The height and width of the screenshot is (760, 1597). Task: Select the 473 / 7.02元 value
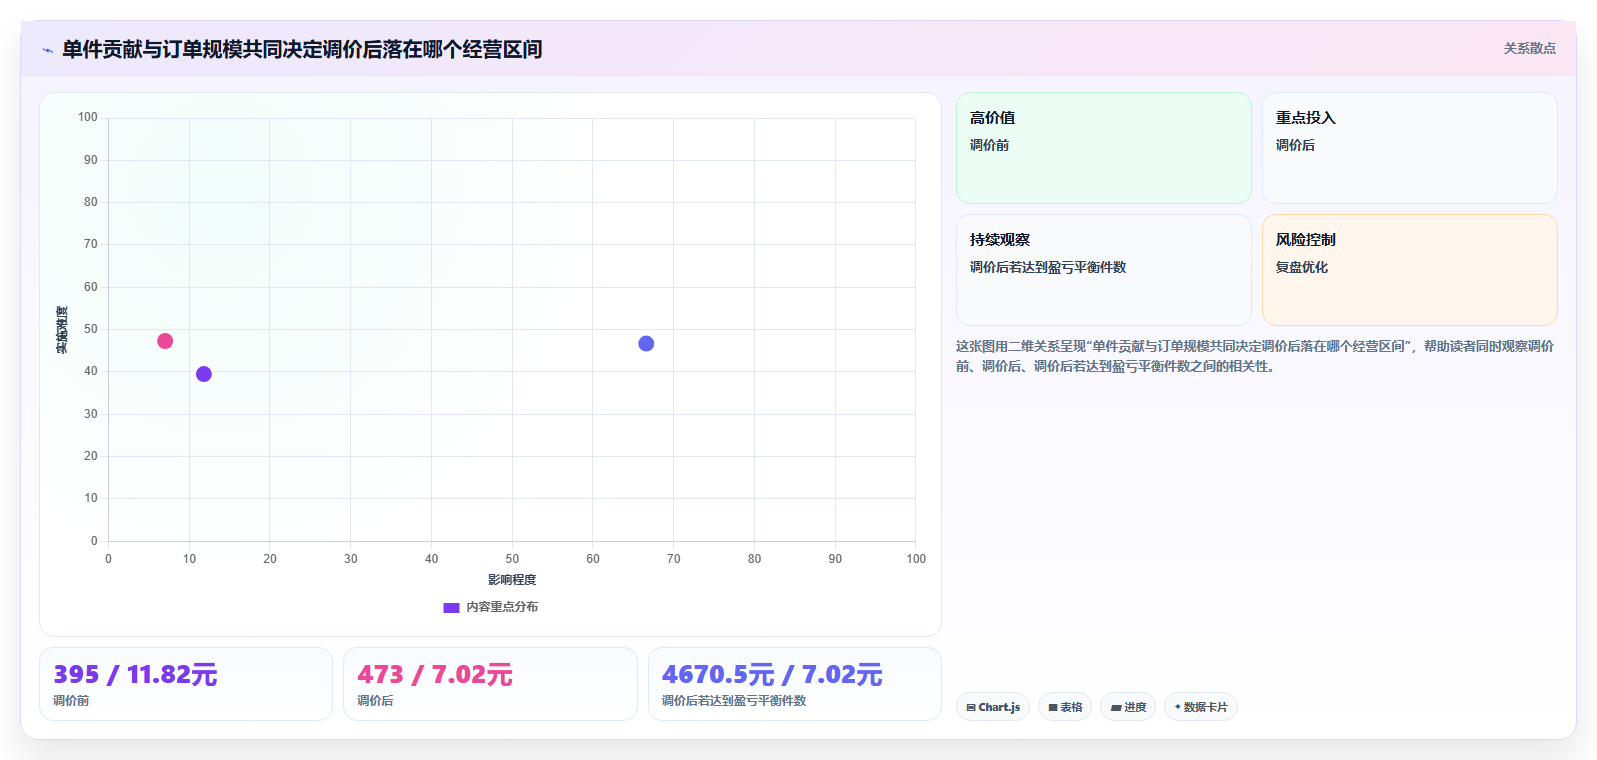click(x=435, y=675)
